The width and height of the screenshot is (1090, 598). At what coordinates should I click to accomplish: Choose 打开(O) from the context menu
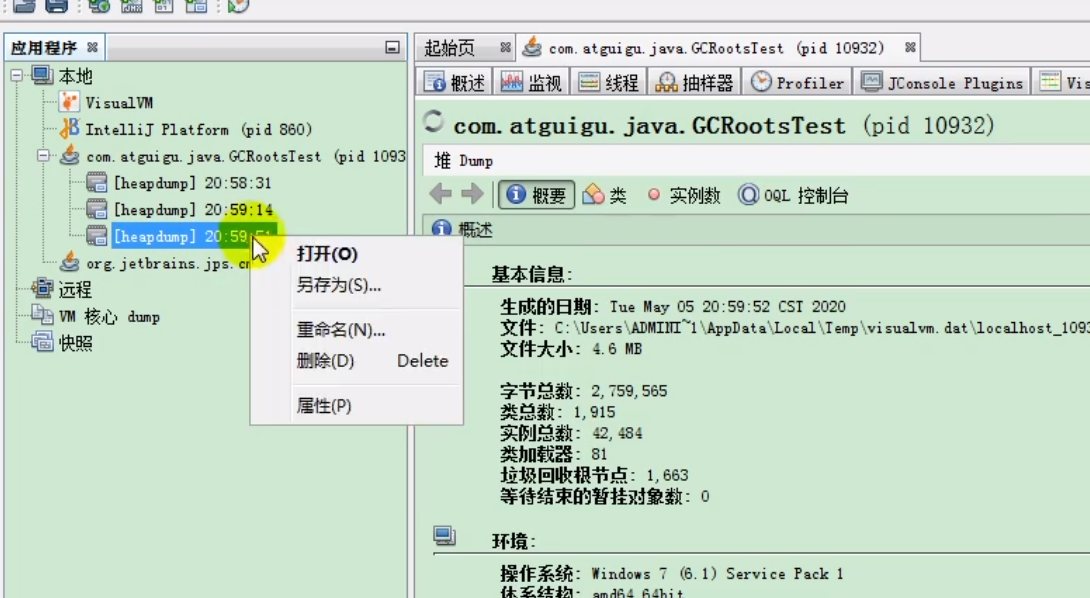(327, 254)
